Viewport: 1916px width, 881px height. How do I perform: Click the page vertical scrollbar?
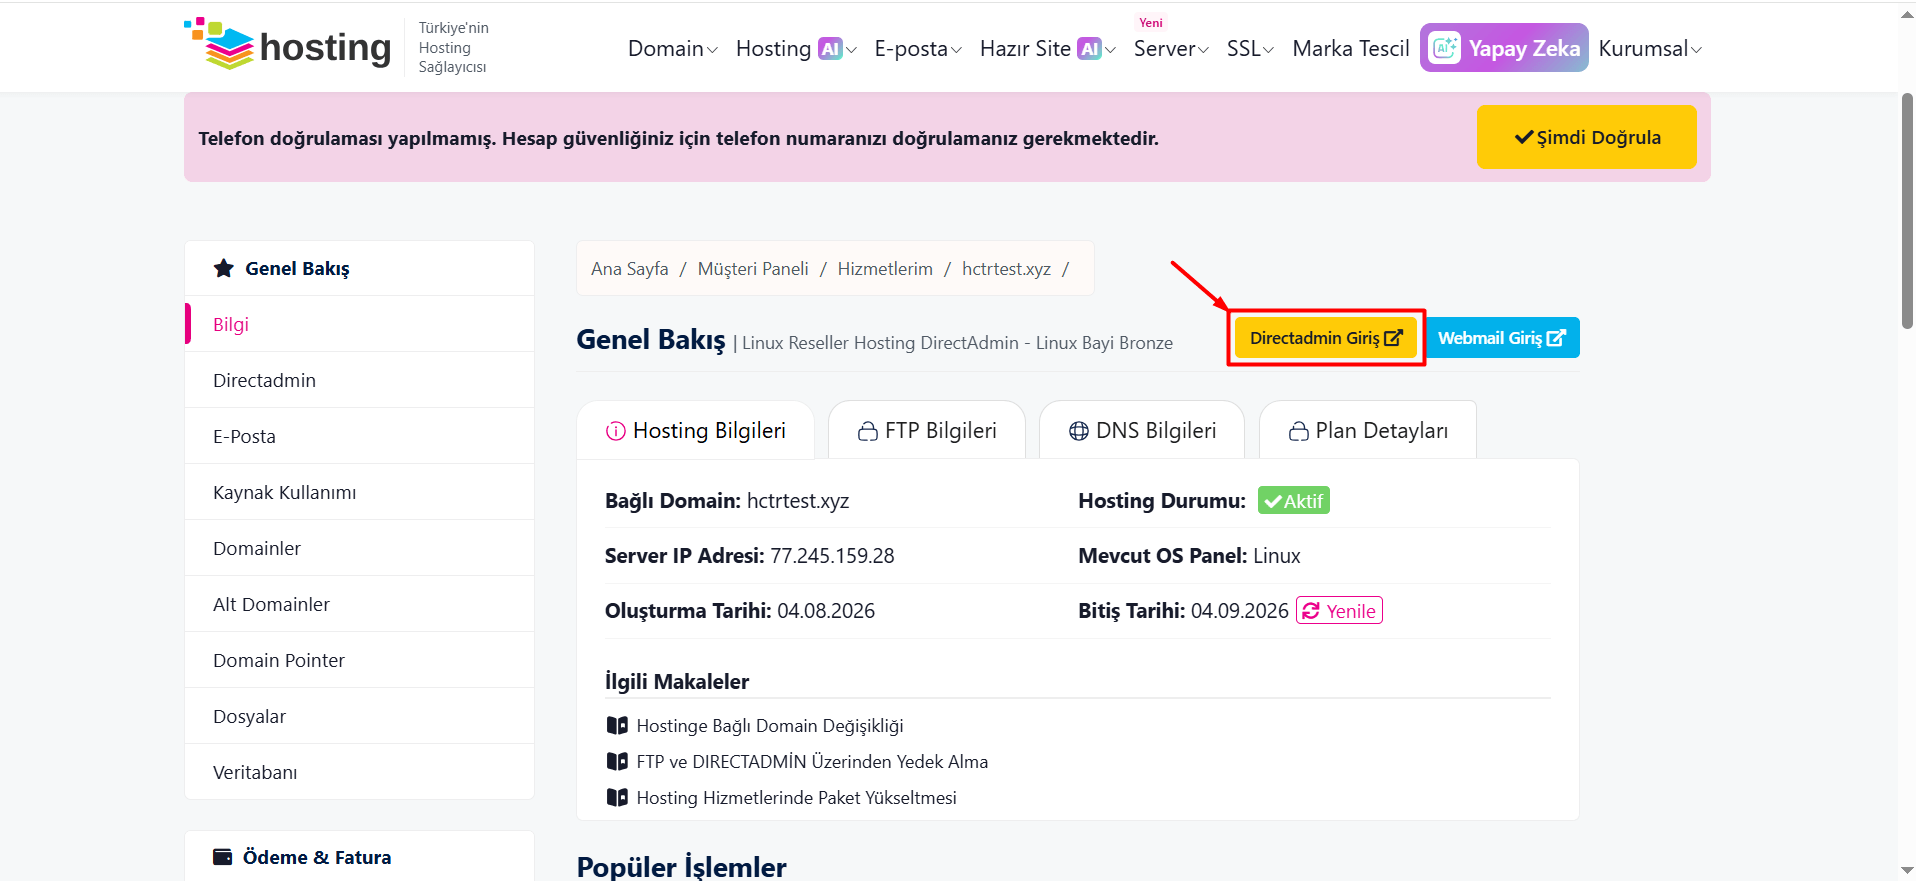pos(1907,210)
